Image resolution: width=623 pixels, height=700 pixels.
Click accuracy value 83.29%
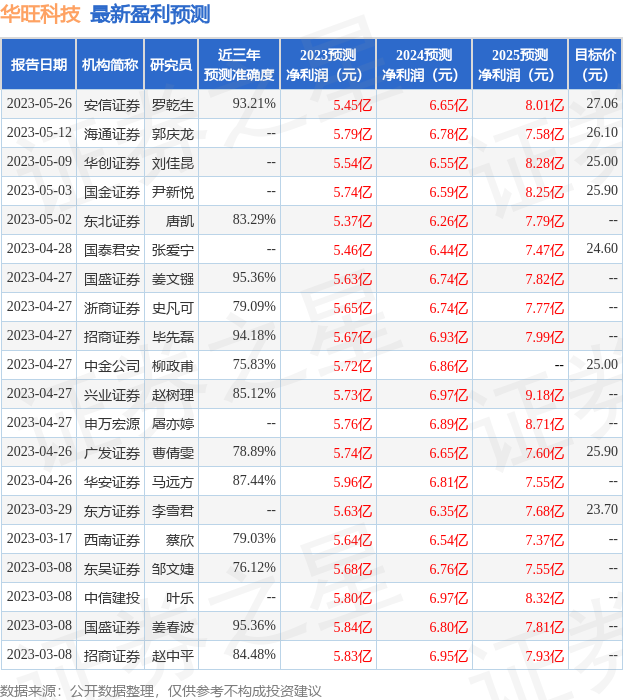pos(254,220)
